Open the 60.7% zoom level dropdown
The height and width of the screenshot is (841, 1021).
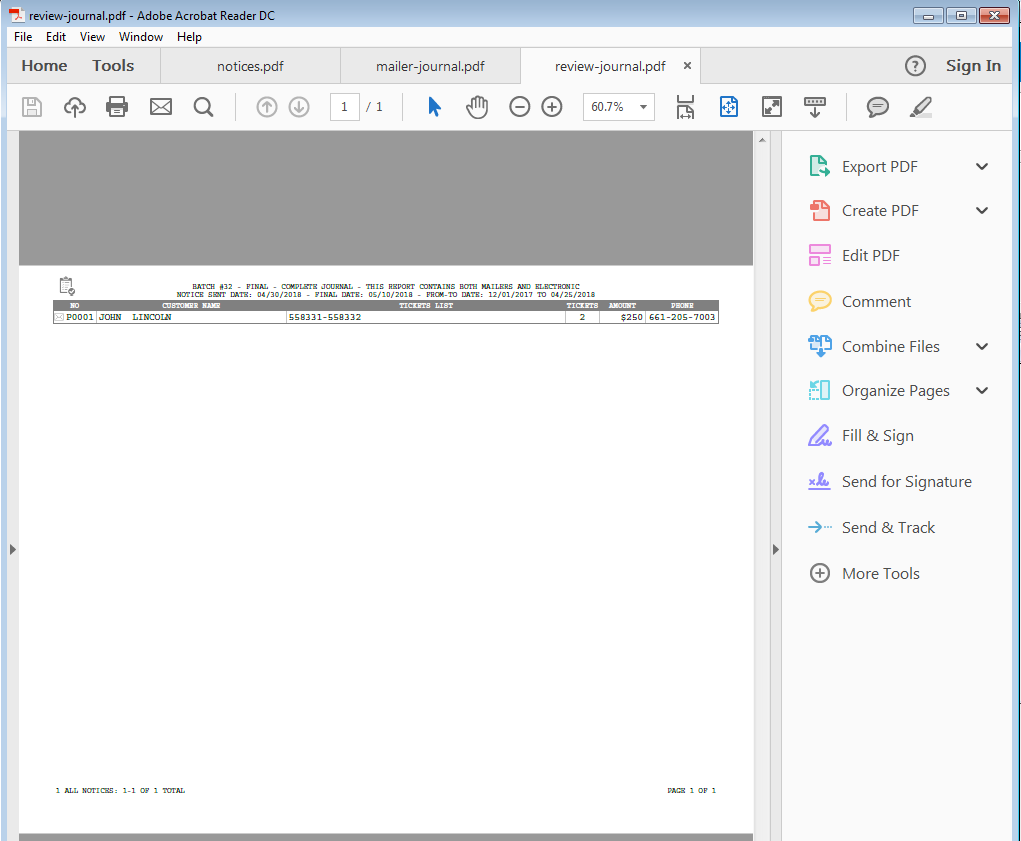point(643,107)
